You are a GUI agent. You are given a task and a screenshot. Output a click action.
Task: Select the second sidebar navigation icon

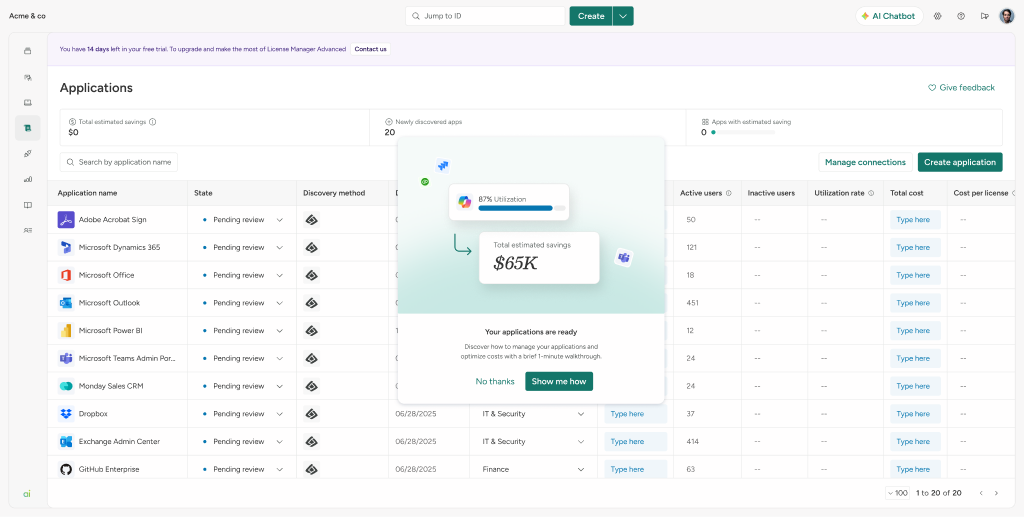27,77
